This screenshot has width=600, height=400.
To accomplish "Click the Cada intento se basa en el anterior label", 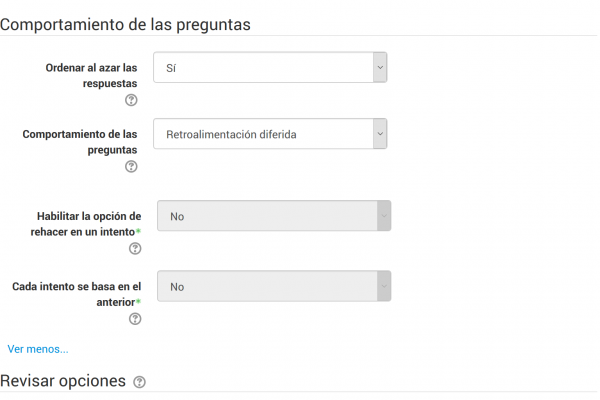I will [77, 294].
